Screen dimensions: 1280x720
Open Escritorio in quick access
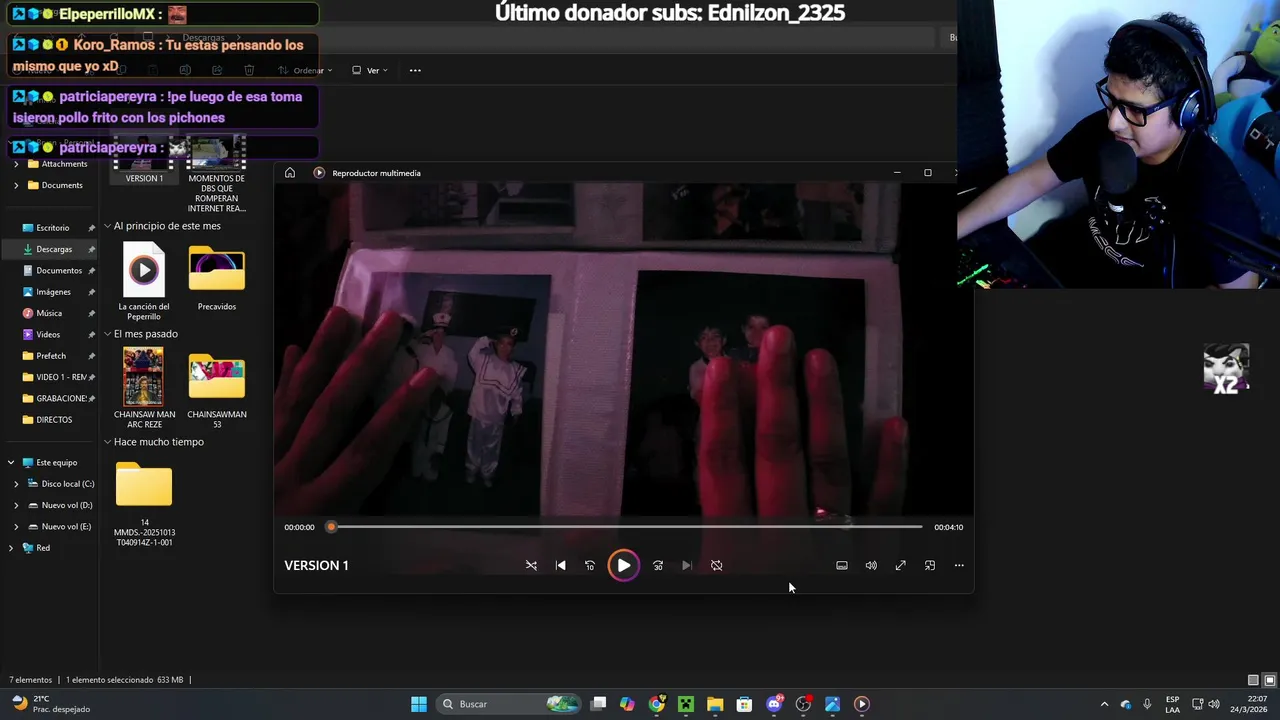click(52, 228)
